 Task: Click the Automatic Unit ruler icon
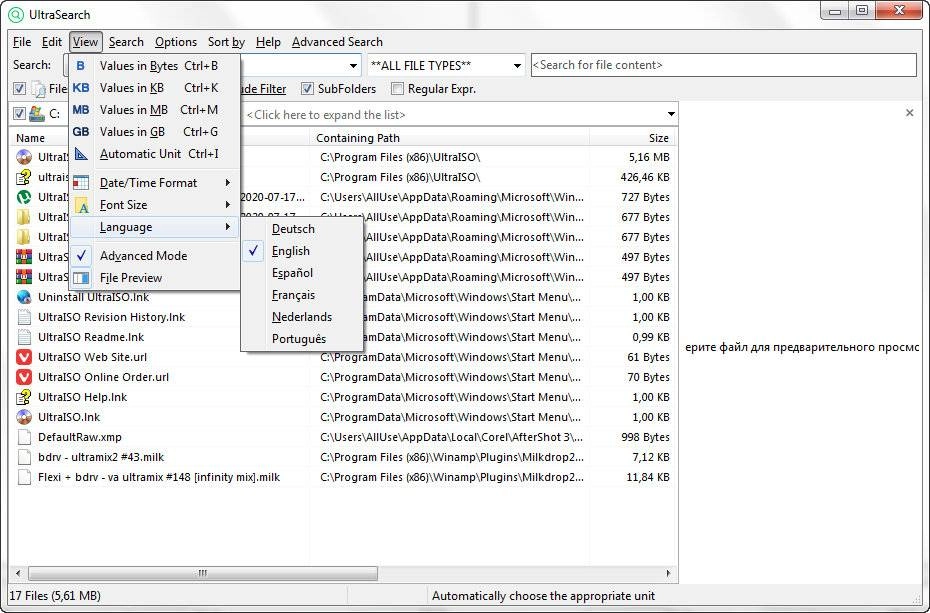pyautogui.click(x=81, y=154)
